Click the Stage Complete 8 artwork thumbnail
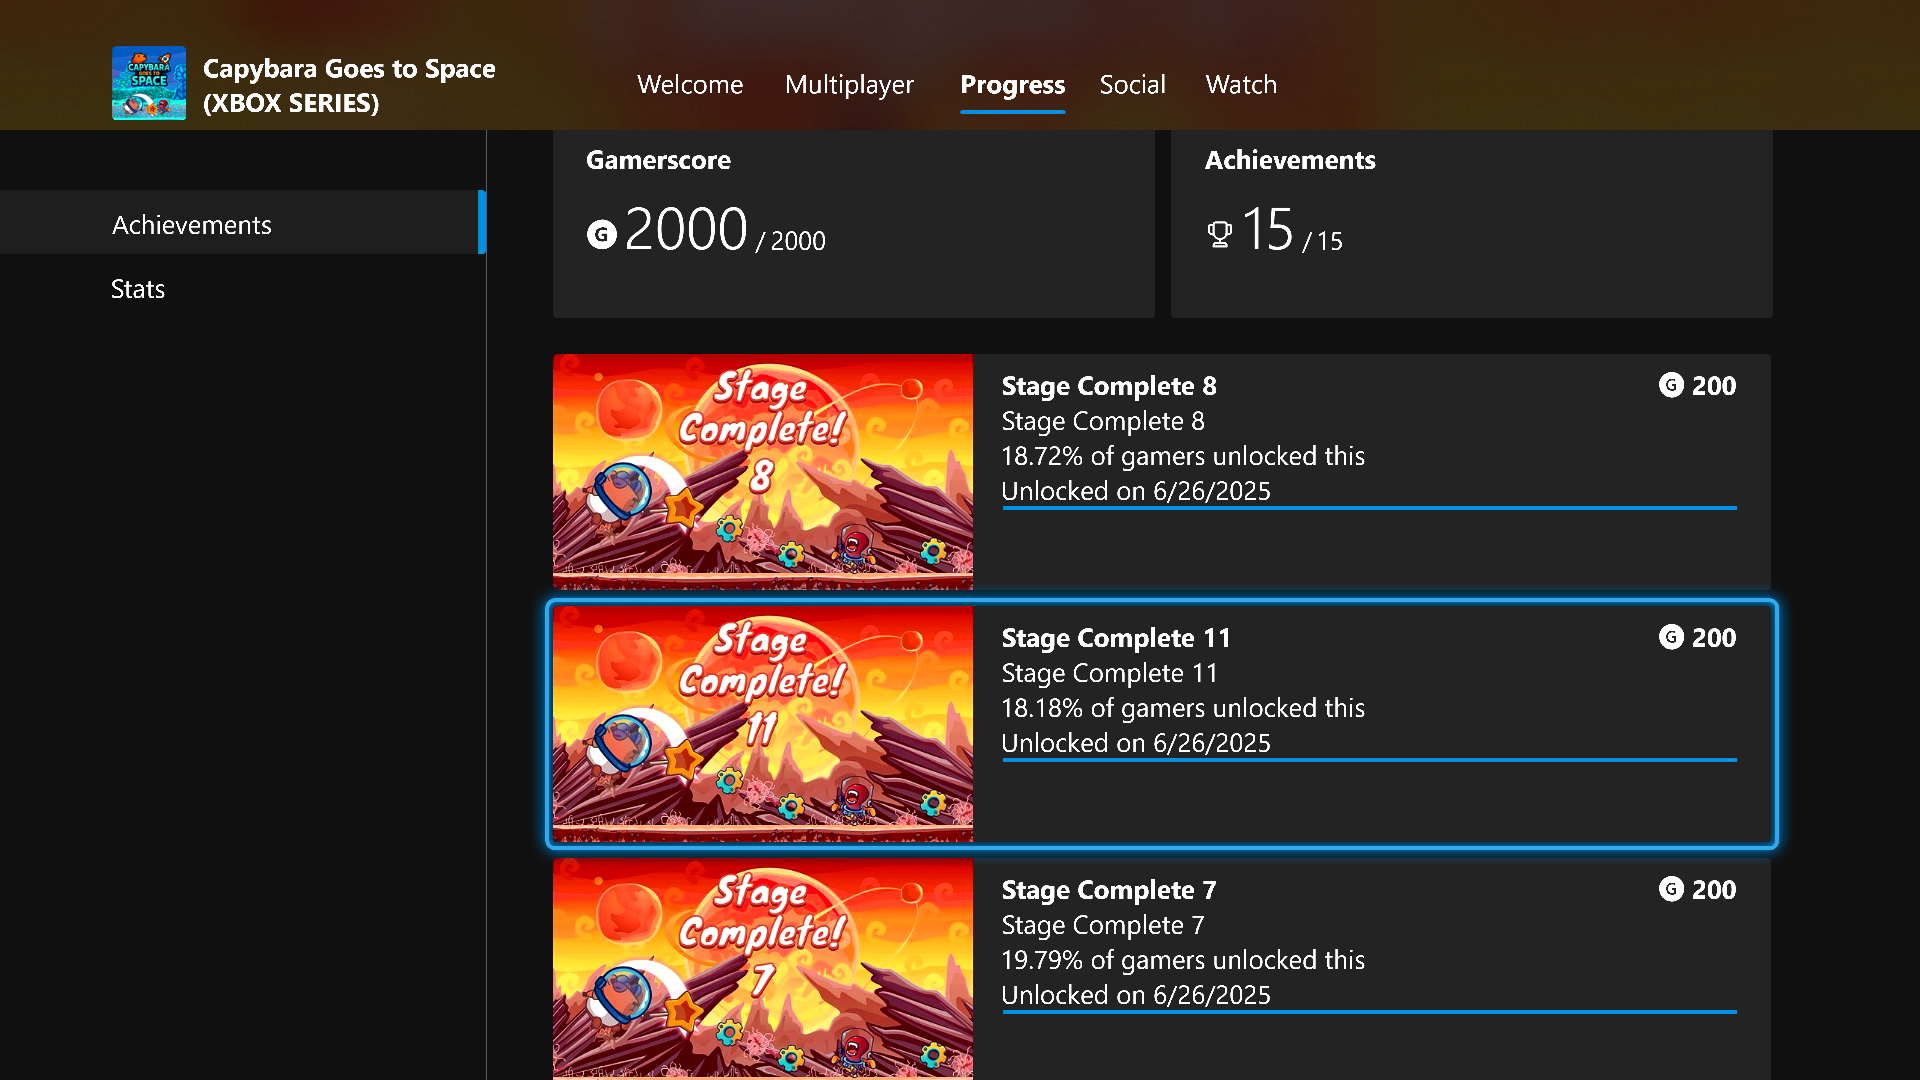The width and height of the screenshot is (1920, 1080). pyautogui.click(x=762, y=470)
